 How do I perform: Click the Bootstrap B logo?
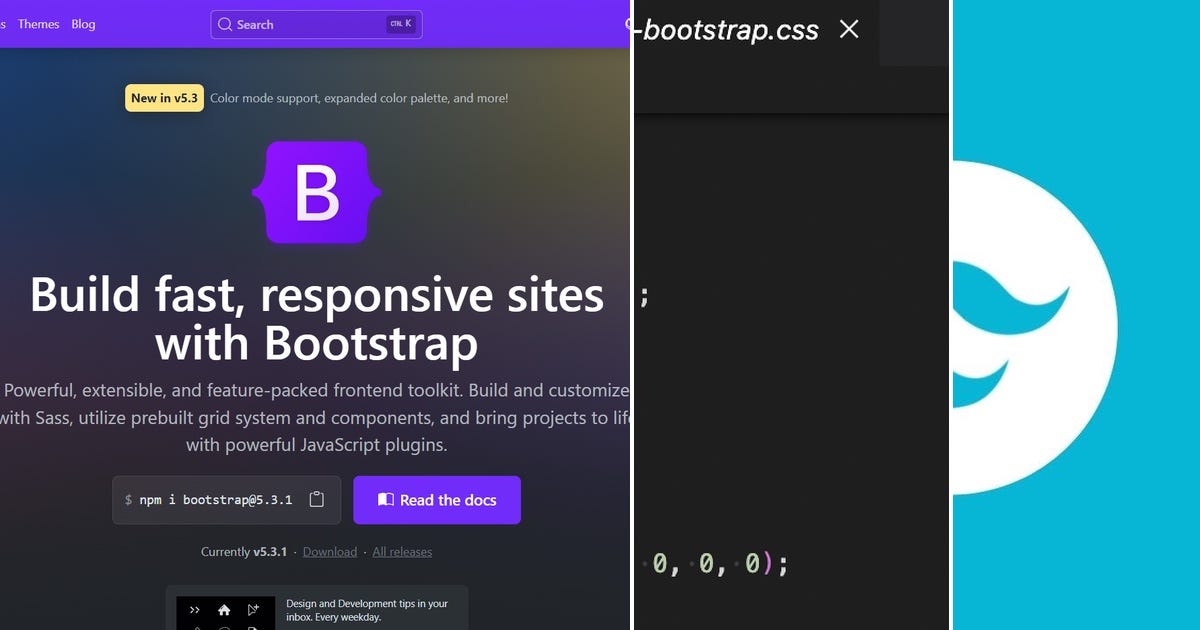[x=315, y=192]
